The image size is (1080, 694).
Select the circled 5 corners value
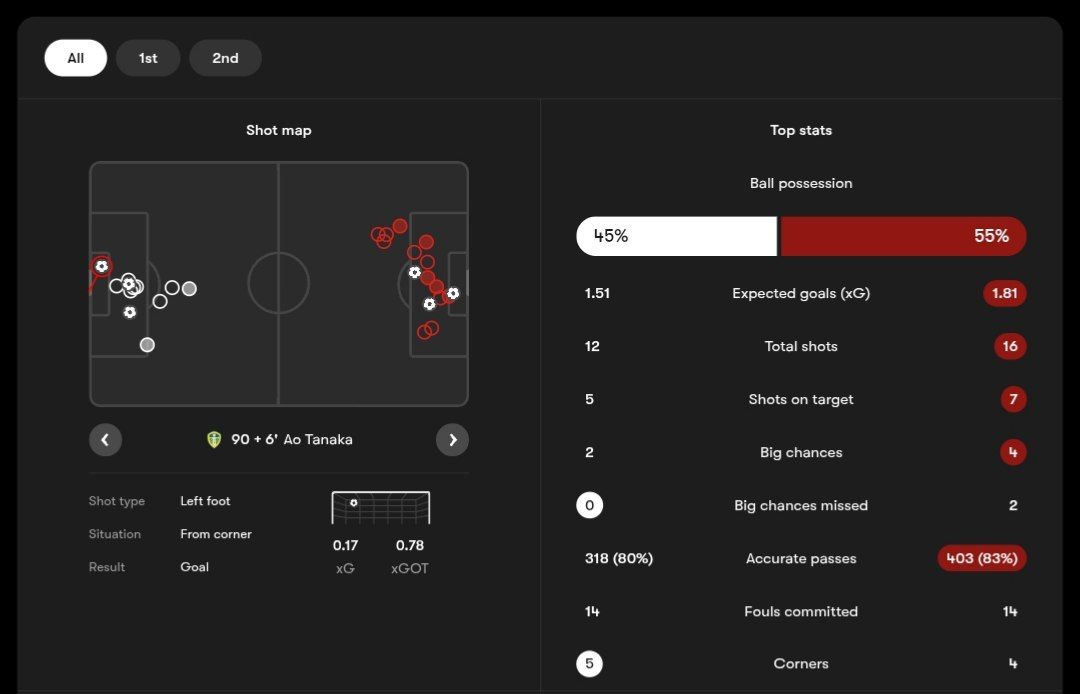pyautogui.click(x=589, y=664)
